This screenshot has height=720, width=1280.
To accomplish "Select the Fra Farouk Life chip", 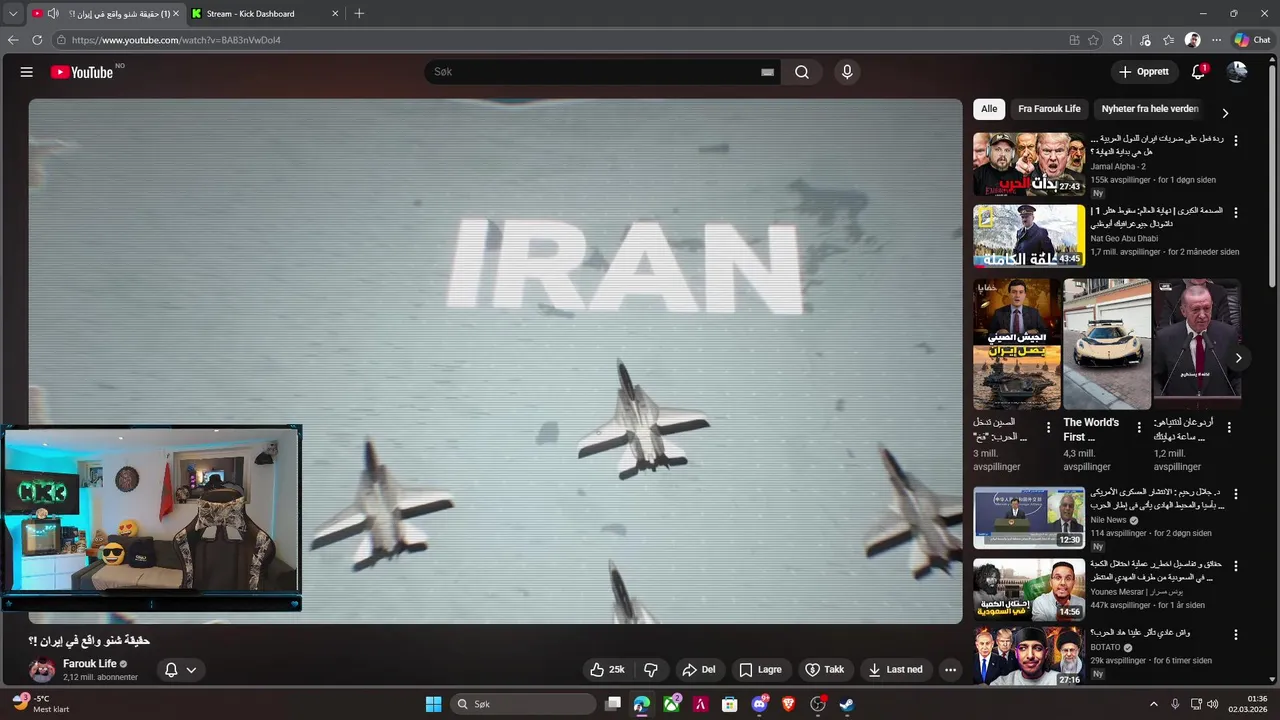I will coord(1049,109).
